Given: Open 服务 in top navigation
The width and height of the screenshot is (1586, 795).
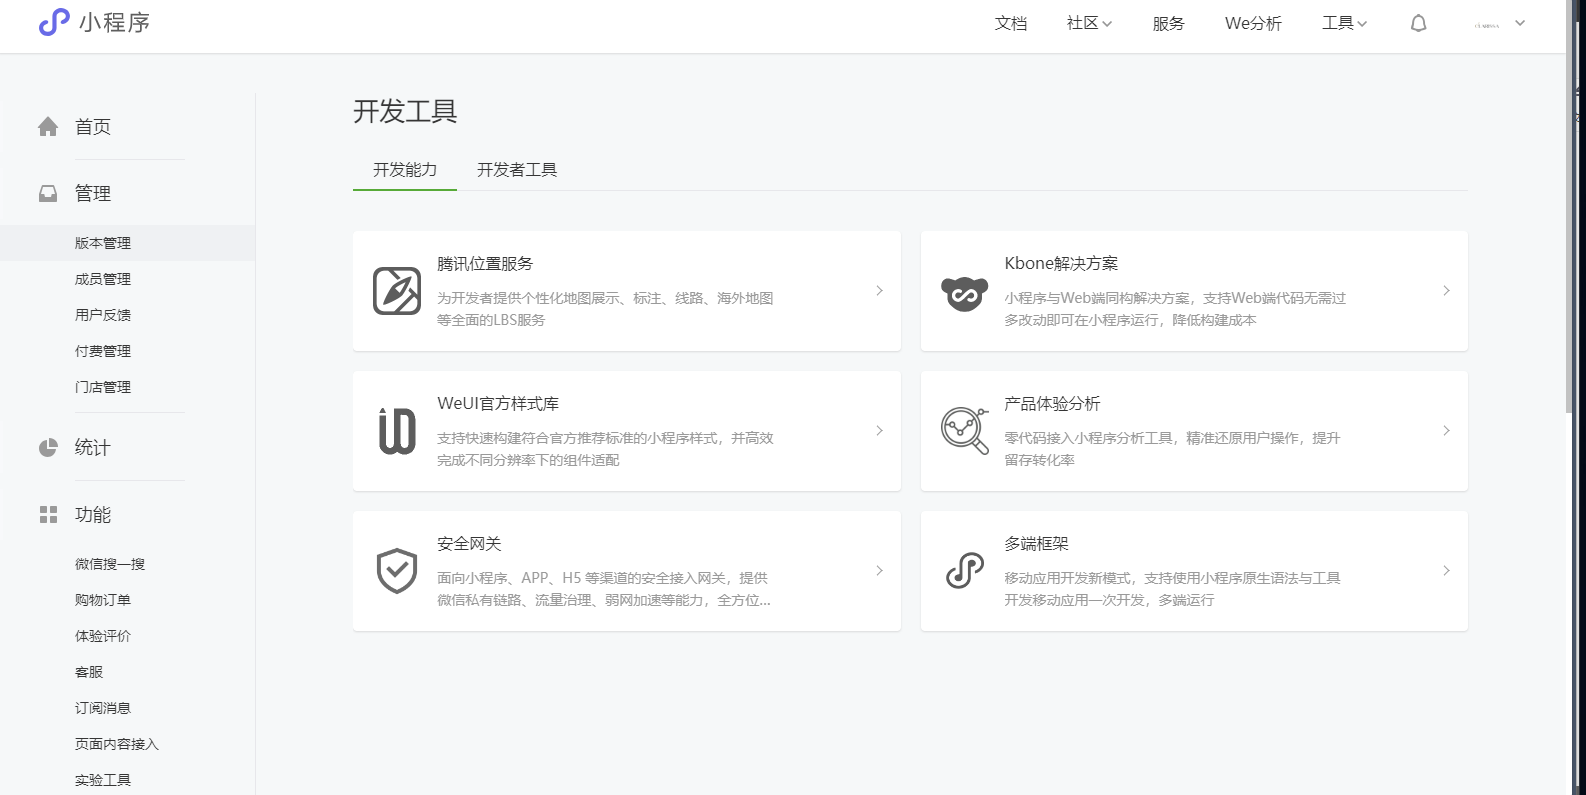Looking at the screenshot, I should pyautogui.click(x=1168, y=23).
